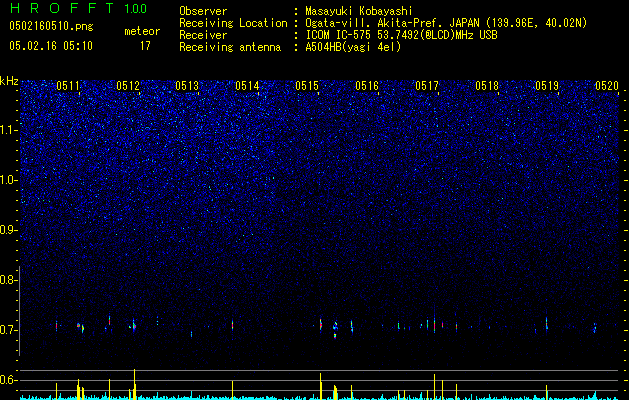
Task: Click the yellow power spike just after 0515
Action: pos(321,386)
